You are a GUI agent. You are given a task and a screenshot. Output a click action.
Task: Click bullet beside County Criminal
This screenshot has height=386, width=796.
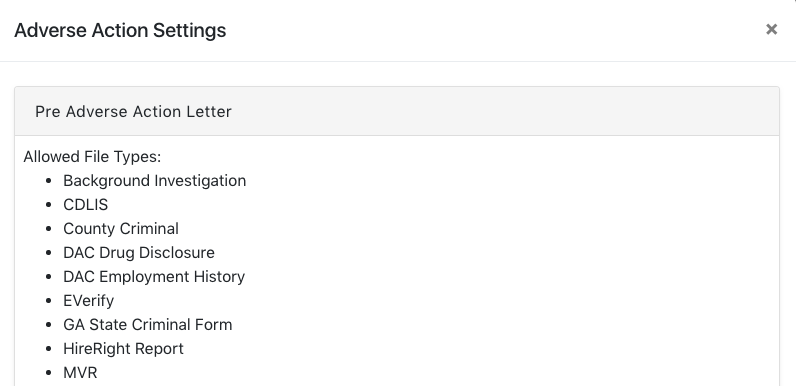point(49,229)
